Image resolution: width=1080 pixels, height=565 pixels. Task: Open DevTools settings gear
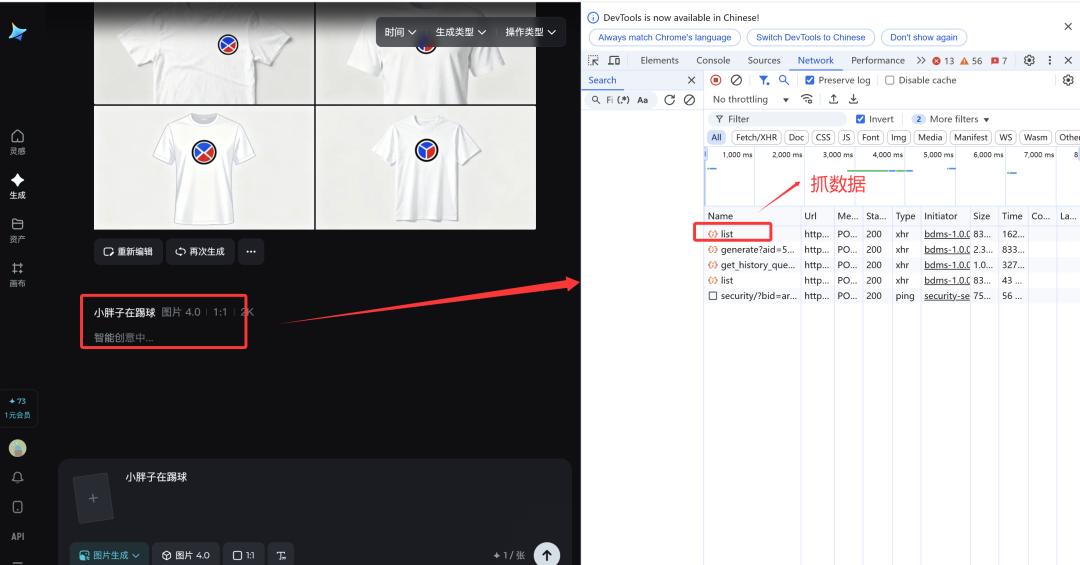point(1029,61)
